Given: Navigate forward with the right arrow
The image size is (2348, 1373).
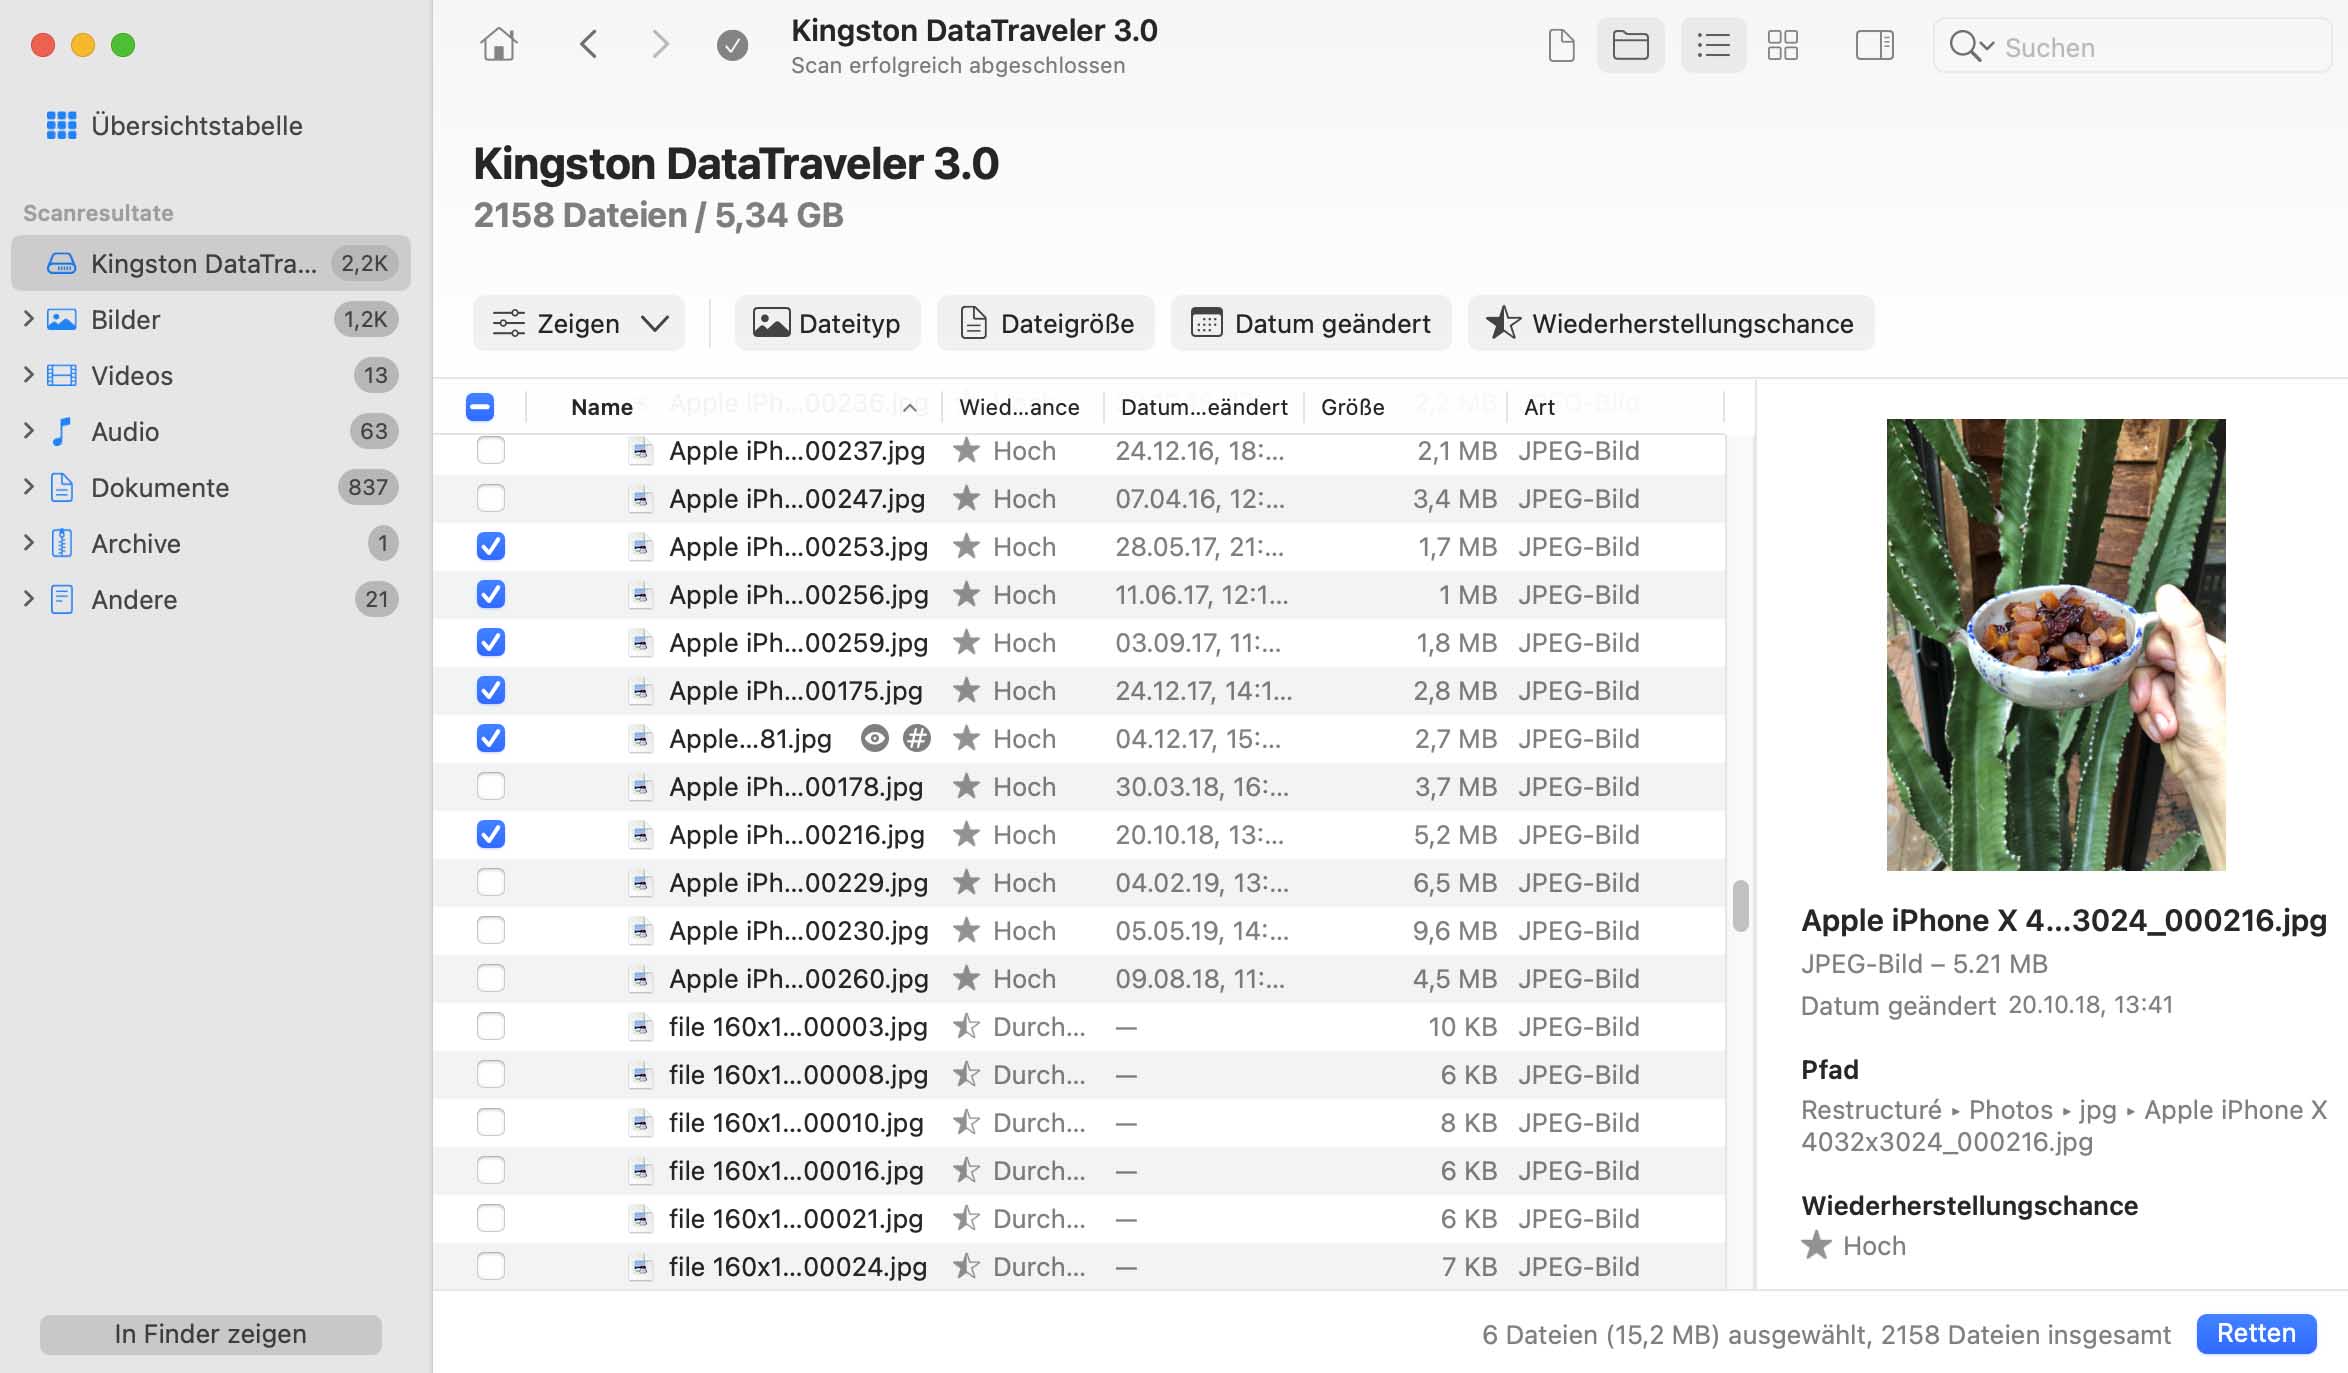Looking at the screenshot, I should point(660,45).
